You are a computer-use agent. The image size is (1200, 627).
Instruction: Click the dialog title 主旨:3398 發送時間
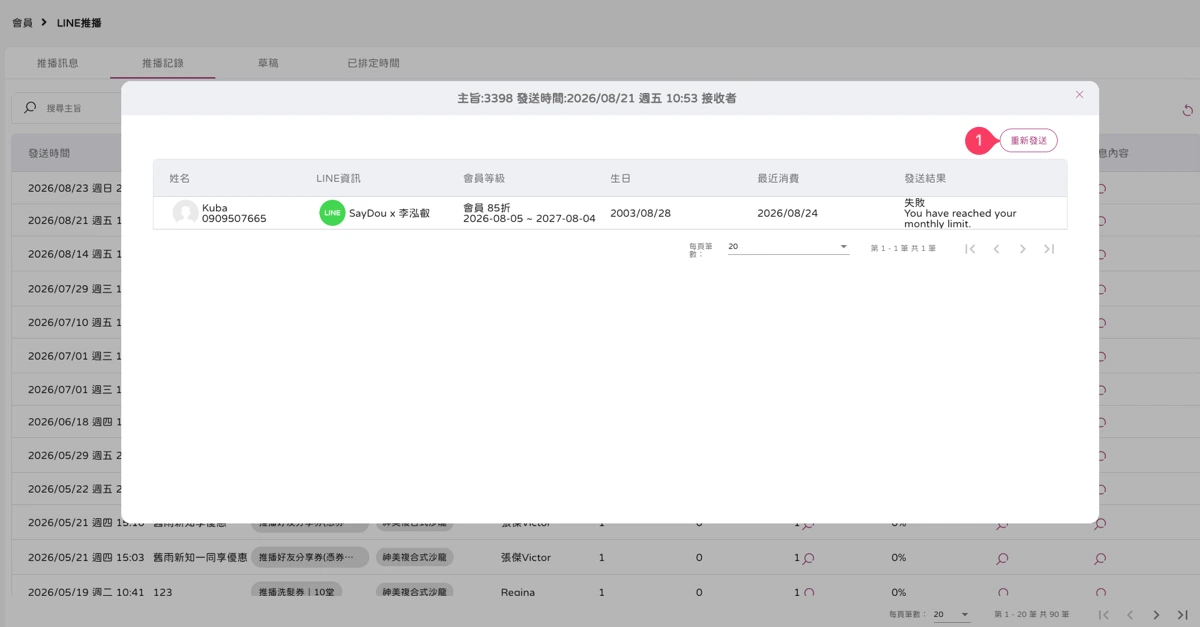pos(596,98)
